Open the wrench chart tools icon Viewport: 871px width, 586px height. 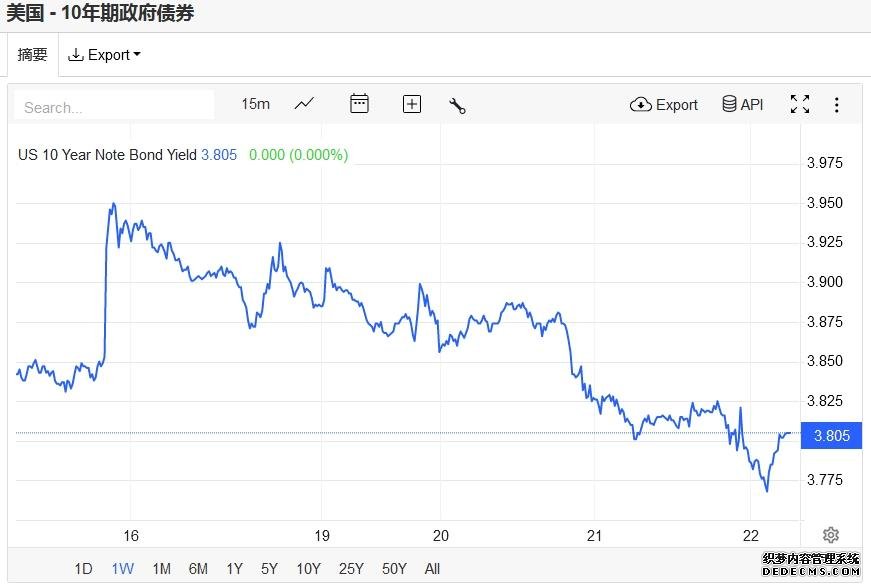pyautogui.click(x=457, y=105)
